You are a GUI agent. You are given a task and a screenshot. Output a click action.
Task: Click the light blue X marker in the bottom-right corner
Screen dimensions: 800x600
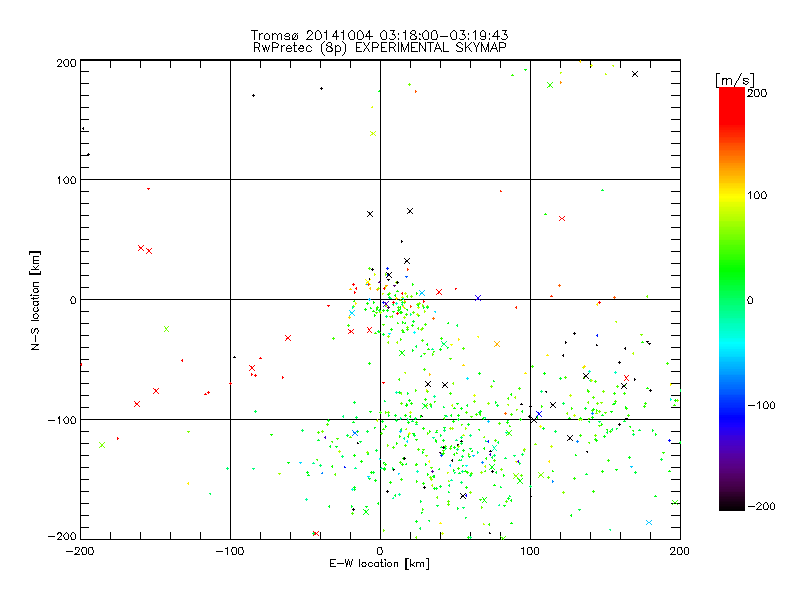point(649,522)
